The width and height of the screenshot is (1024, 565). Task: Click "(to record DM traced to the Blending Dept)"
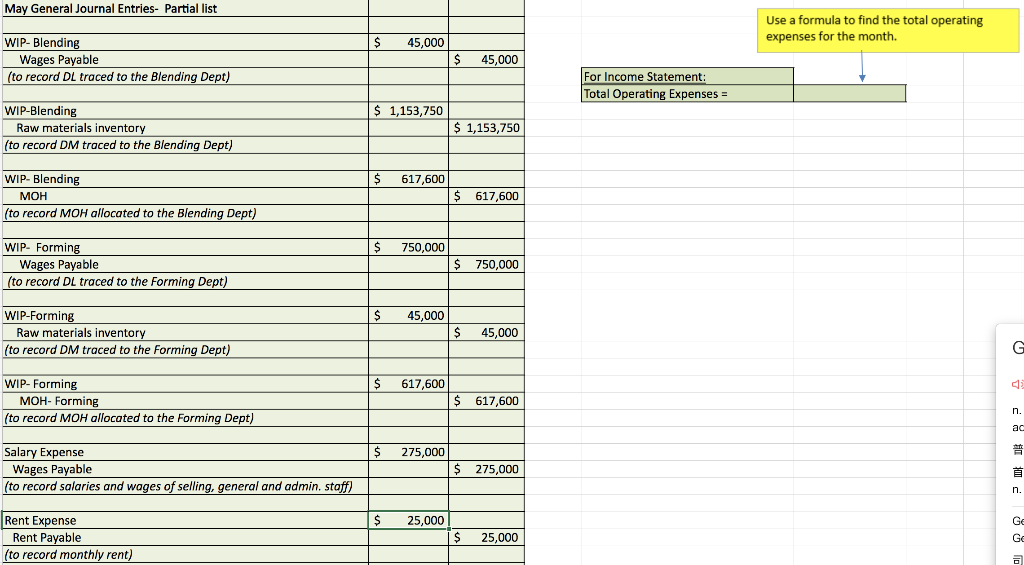coord(118,145)
